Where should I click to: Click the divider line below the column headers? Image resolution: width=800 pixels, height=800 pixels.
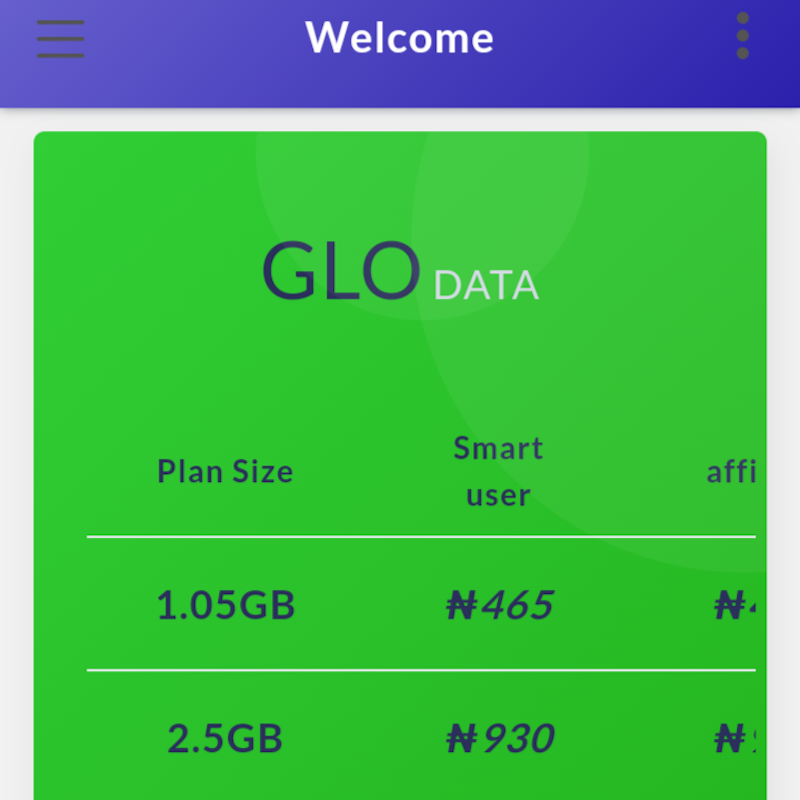(x=420, y=537)
